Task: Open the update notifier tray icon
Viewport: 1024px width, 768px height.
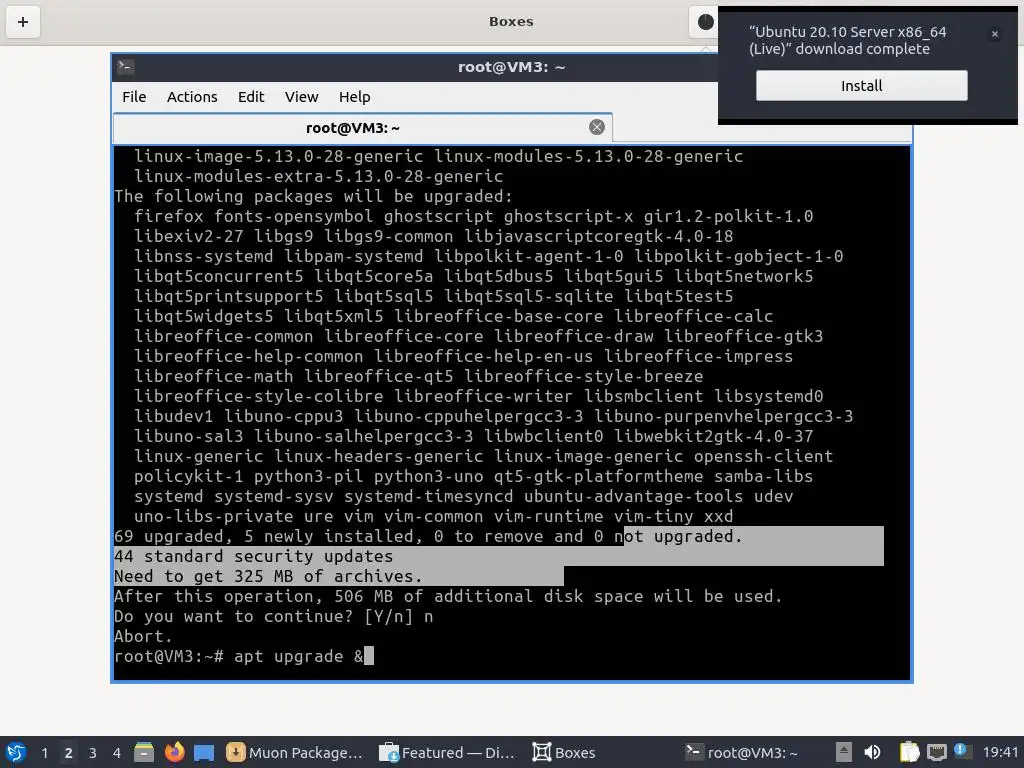Action: [x=961, y=751]
